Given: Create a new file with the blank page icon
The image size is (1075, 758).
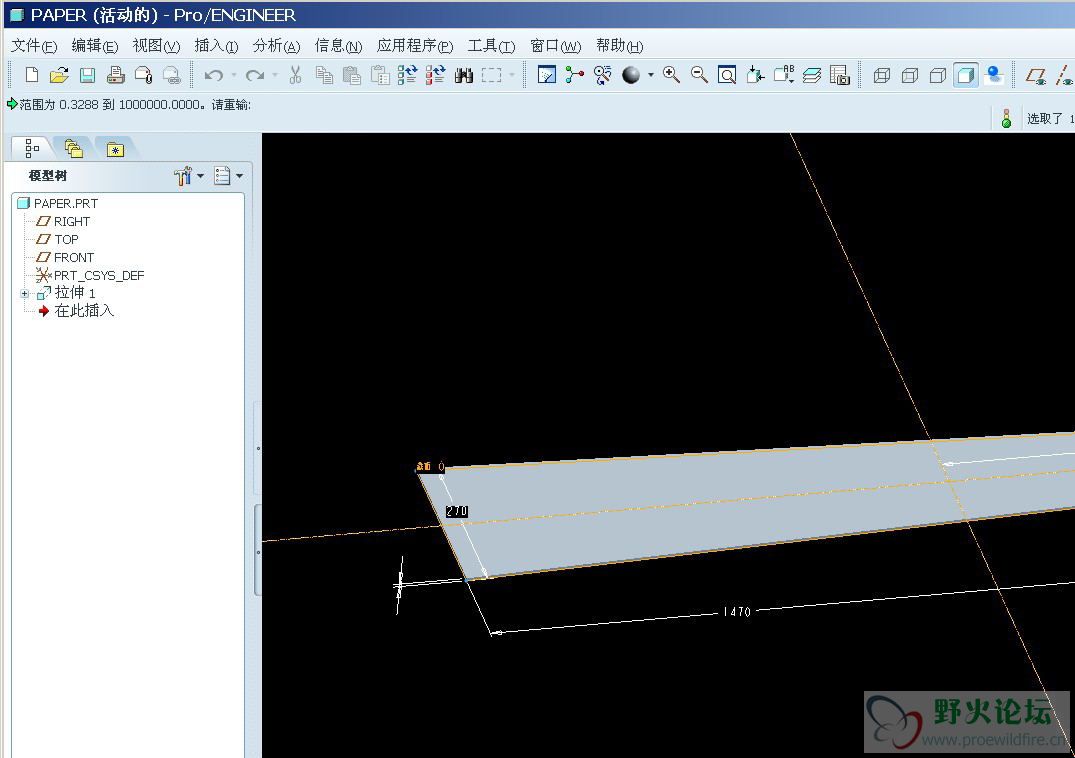Looking at the screenshot, I should tap(32, 75).
